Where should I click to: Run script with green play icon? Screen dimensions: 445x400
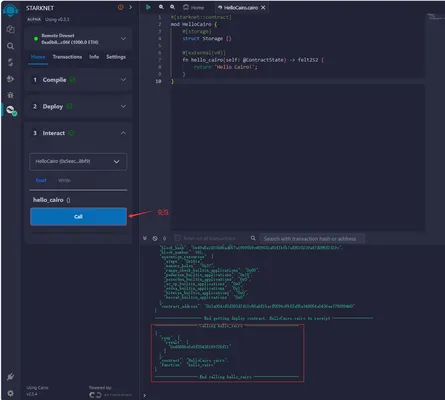(148, 7)
